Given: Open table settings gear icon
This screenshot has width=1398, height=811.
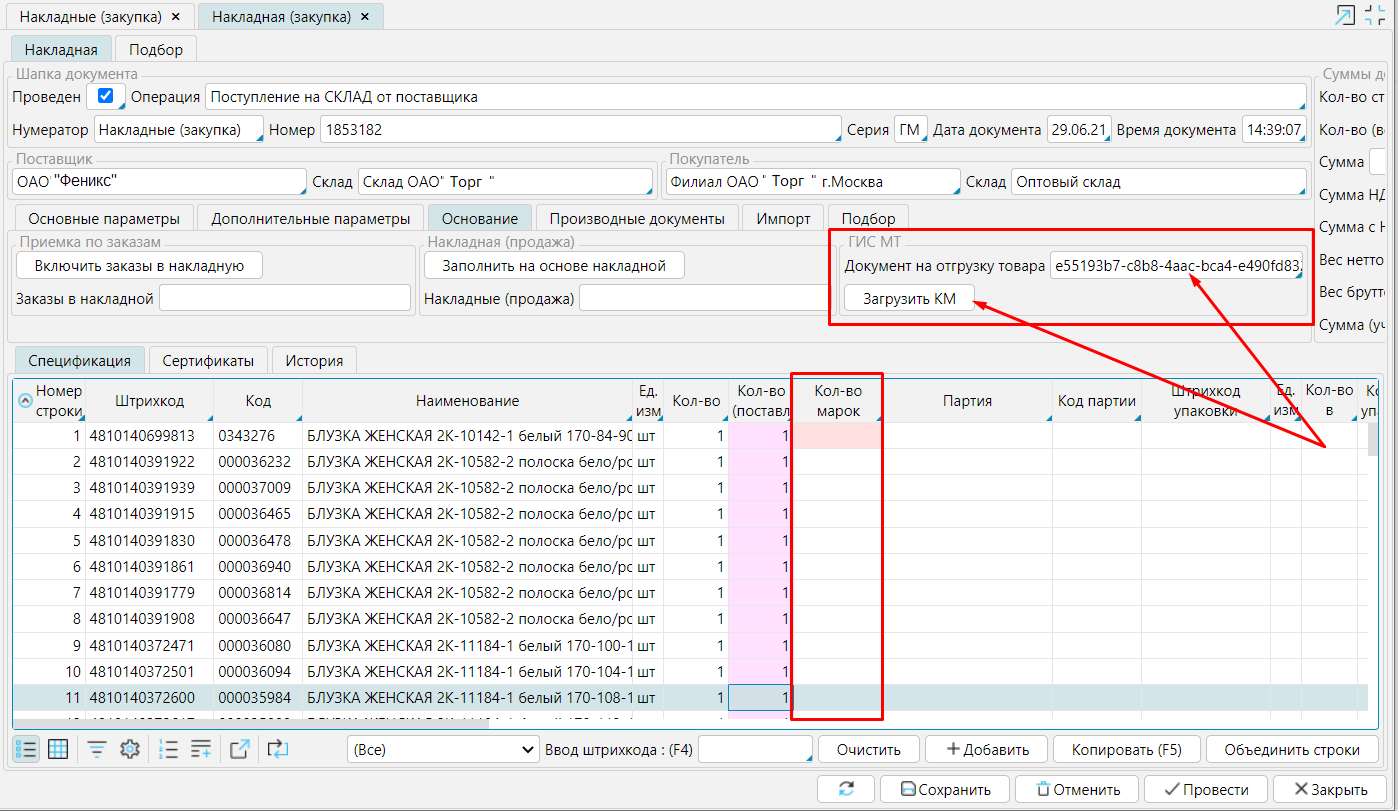Looking at the screenshot, I should (x=129, y=749).
